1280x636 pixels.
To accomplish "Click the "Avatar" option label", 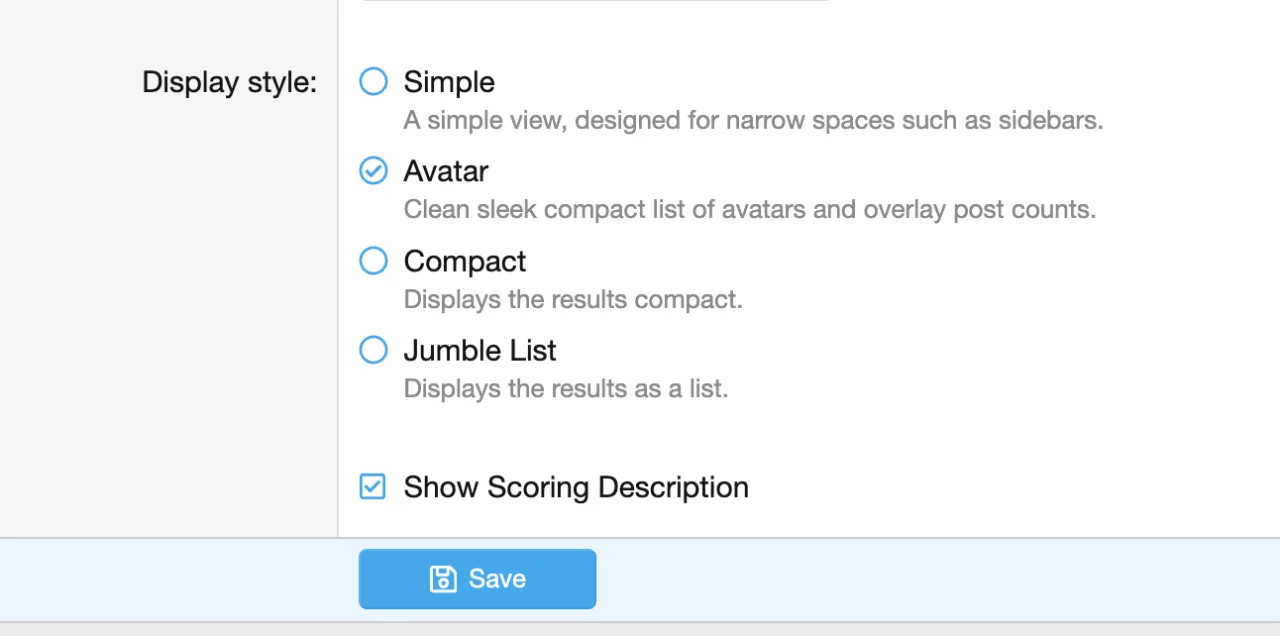I will (x=446, y=171).
